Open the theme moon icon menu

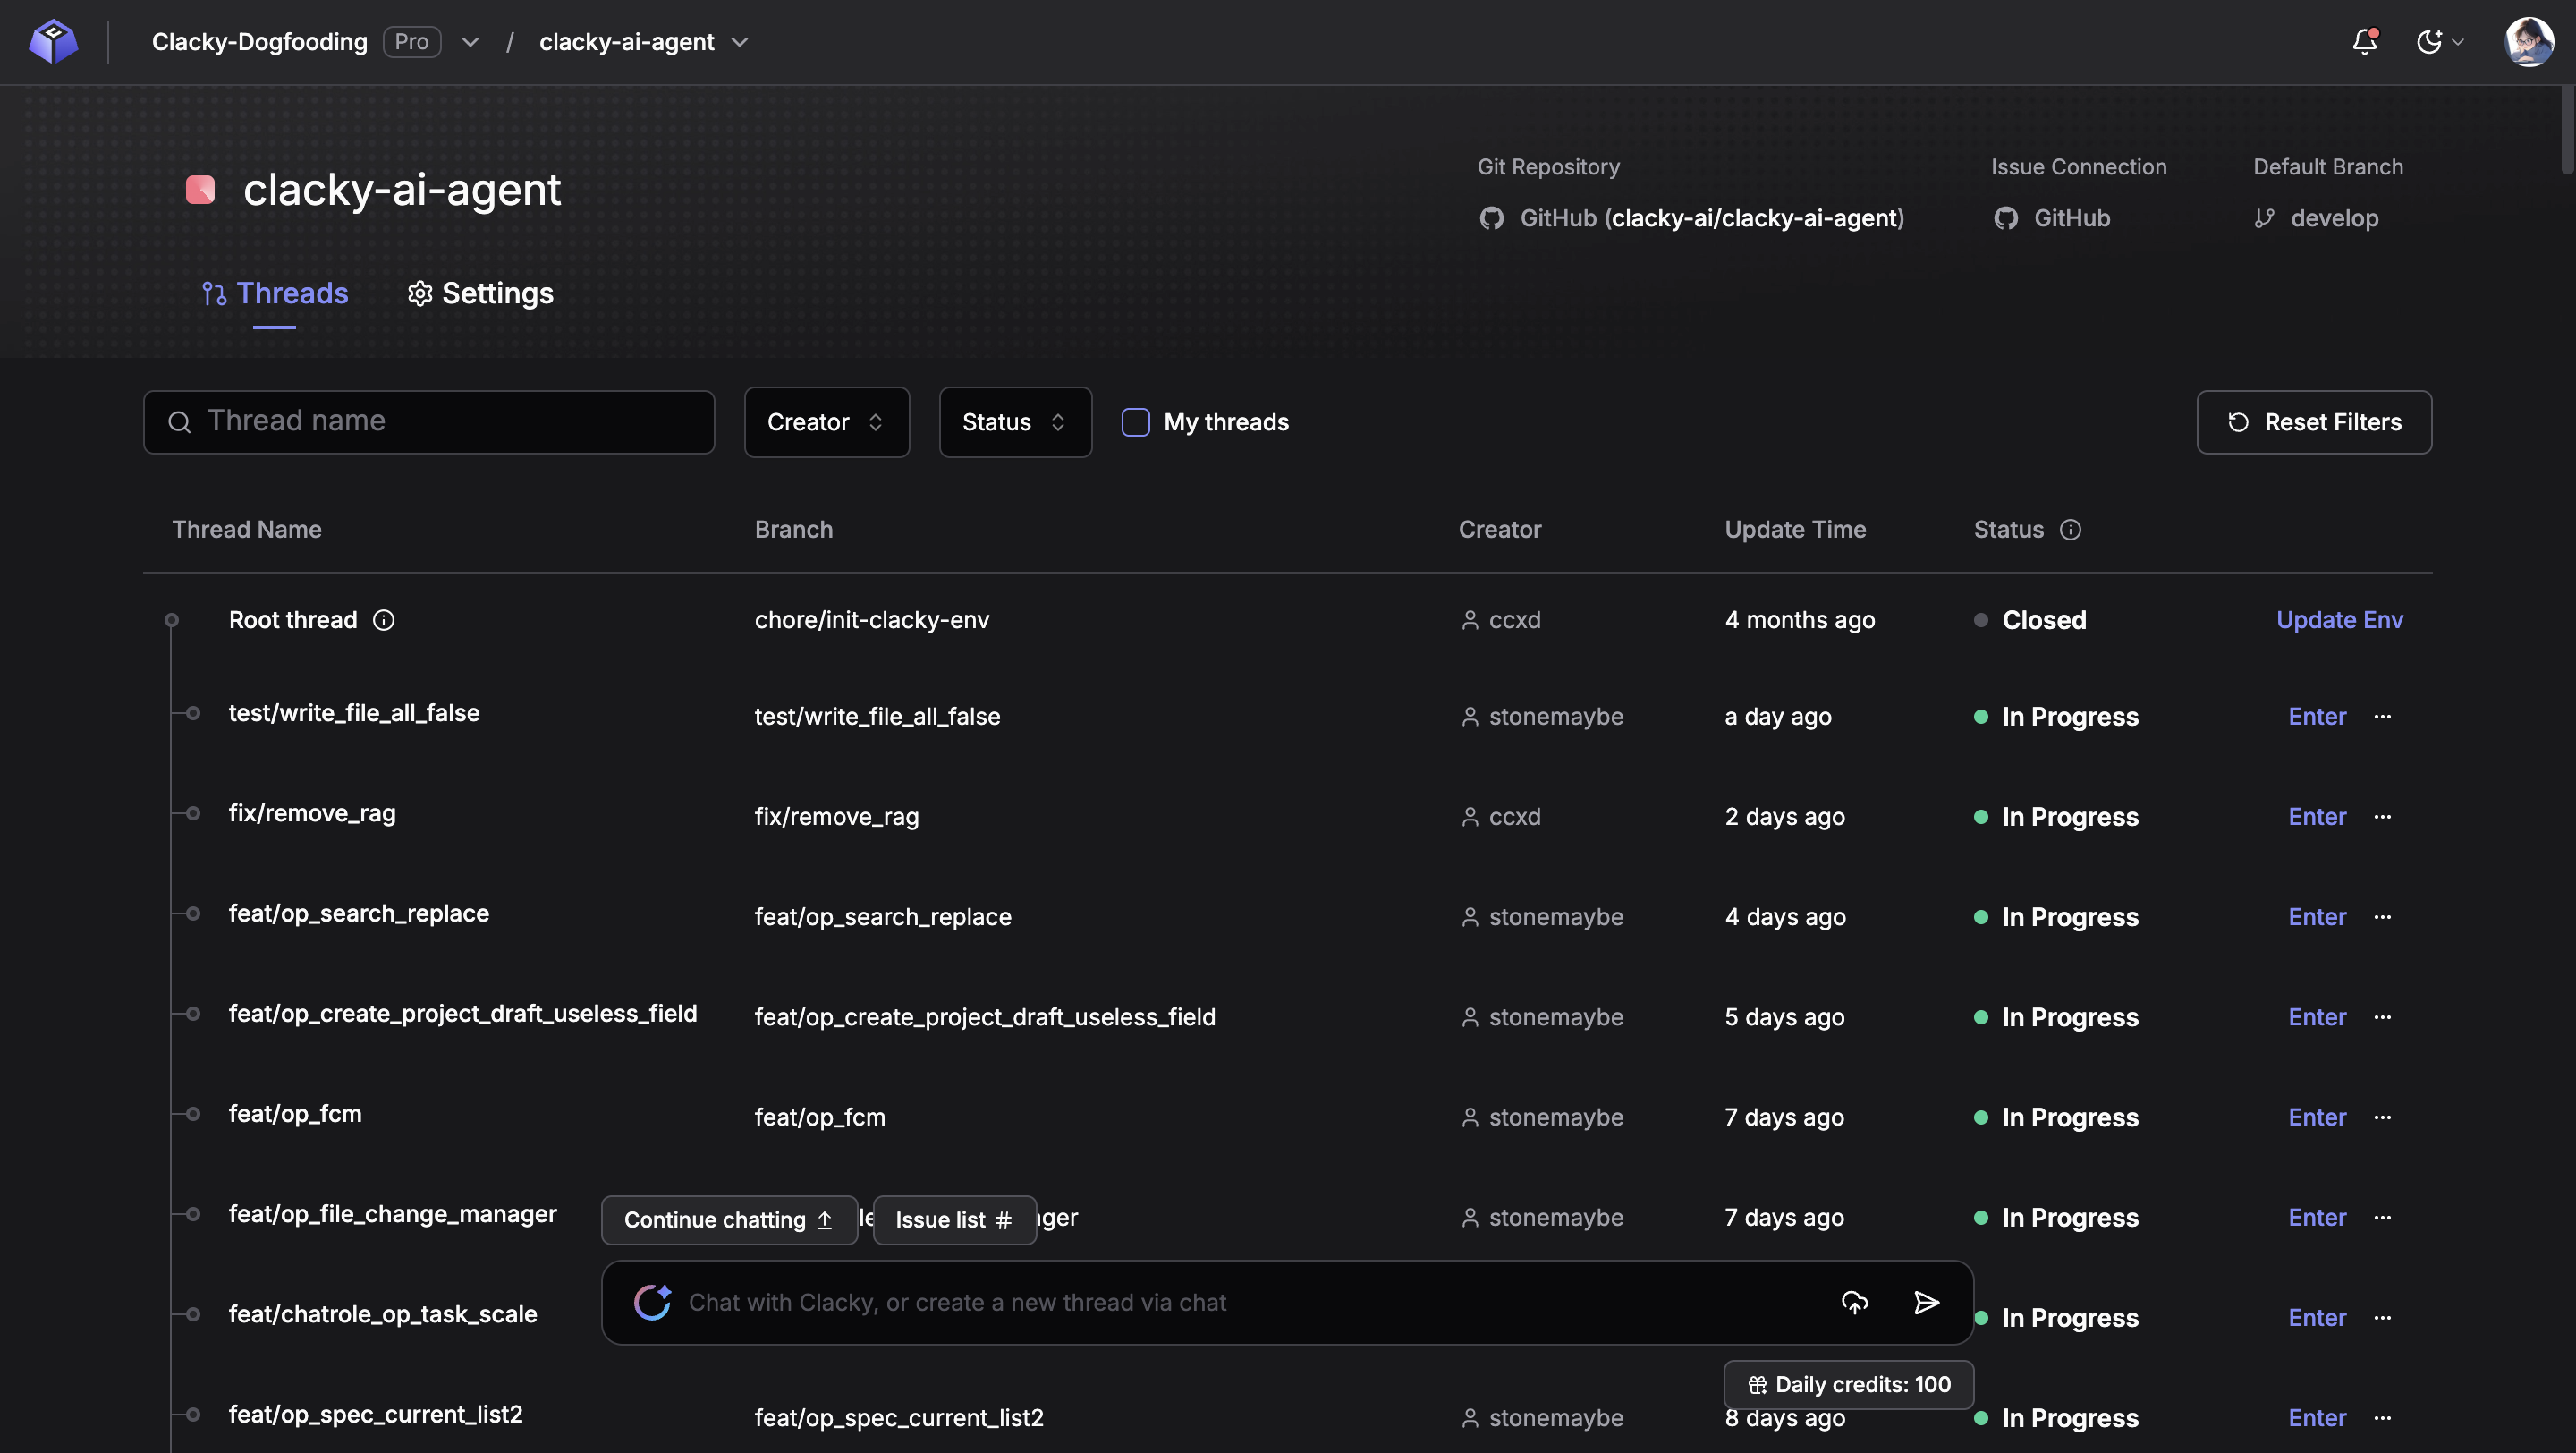pos(2439,41)
